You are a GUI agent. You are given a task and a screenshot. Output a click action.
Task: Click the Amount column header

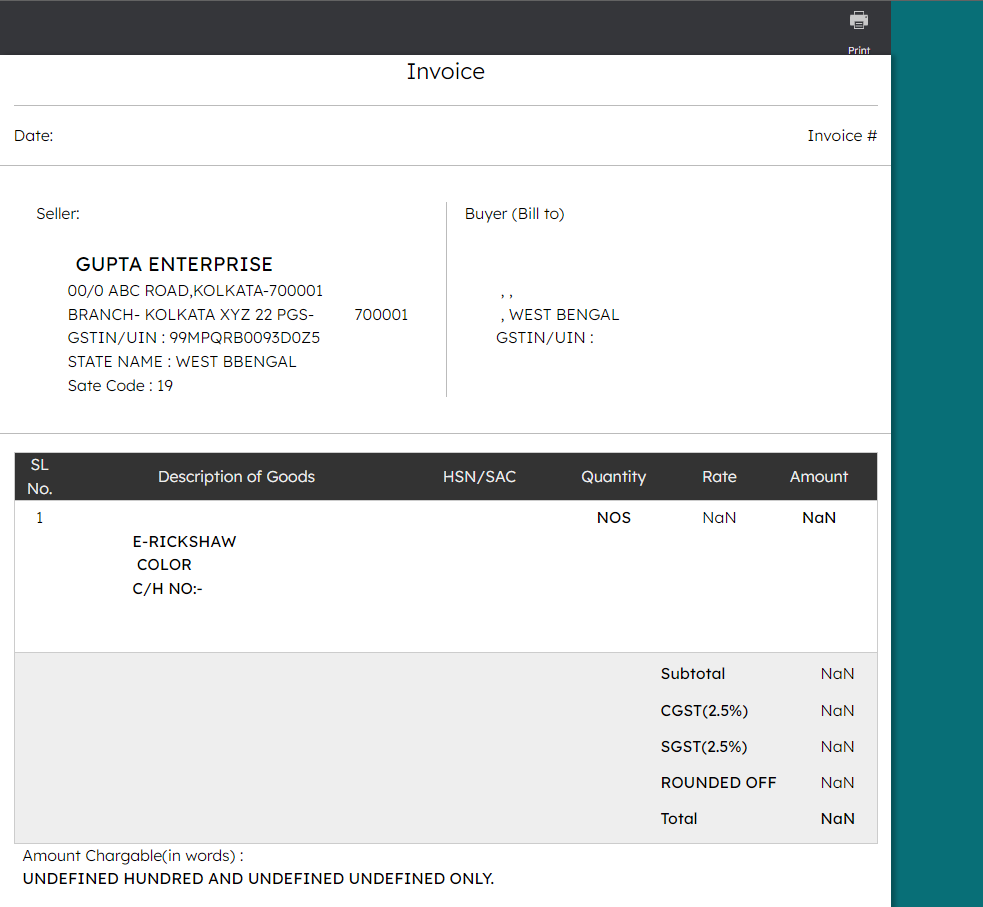click(818, 477)
